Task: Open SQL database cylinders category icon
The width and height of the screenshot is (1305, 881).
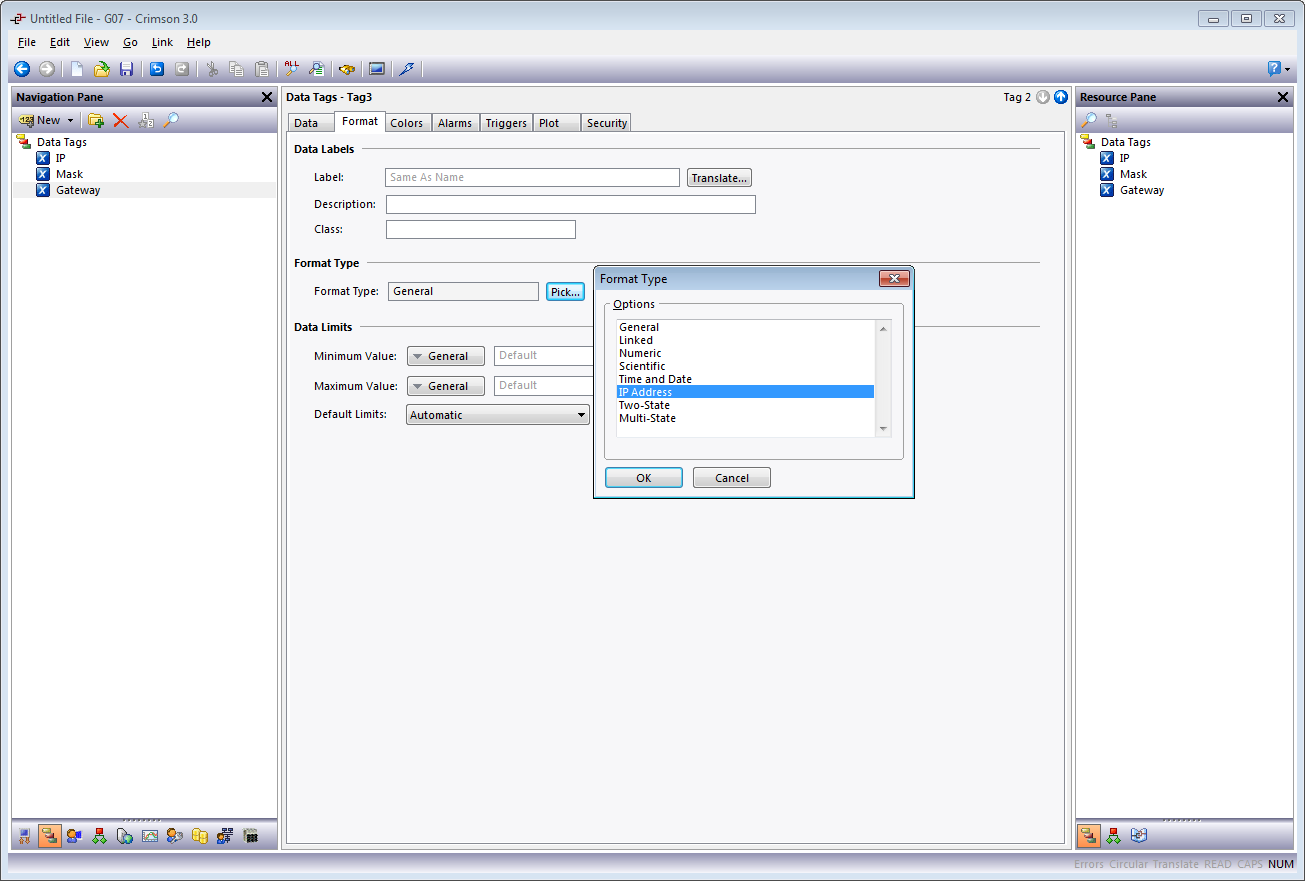Action: click(200, 836)
